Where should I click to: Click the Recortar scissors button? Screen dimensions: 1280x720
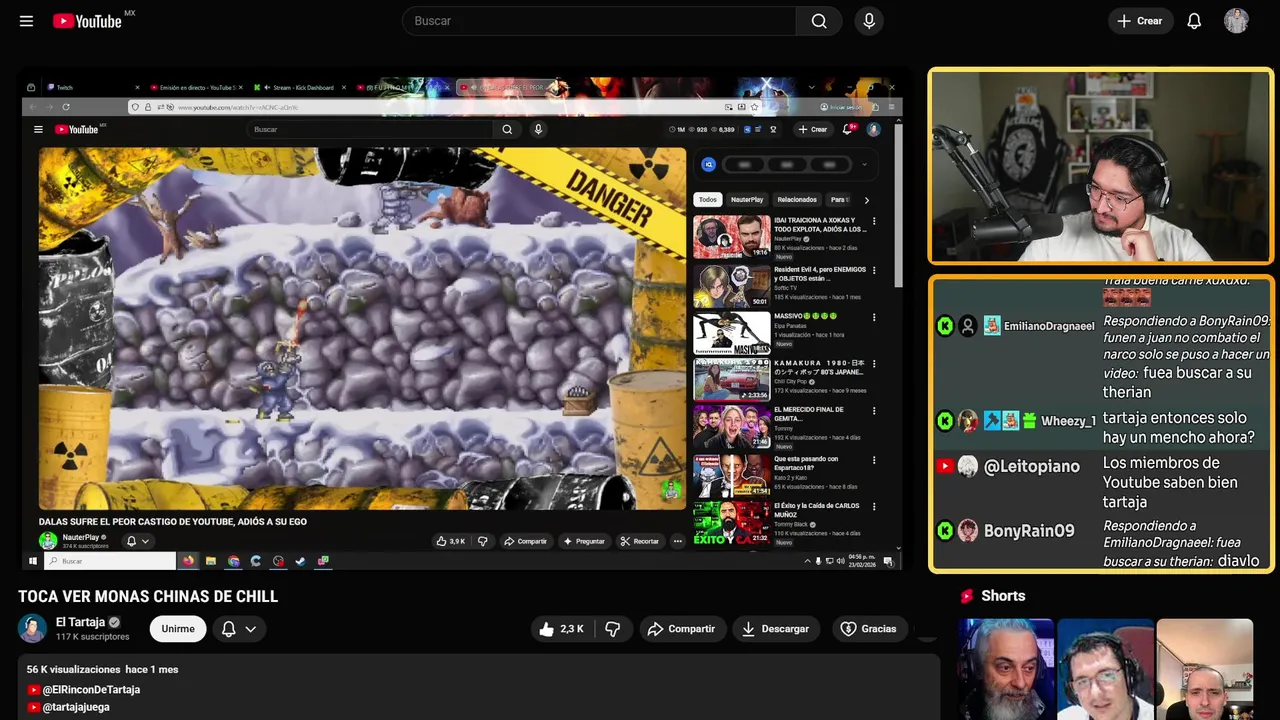[640, 541]
